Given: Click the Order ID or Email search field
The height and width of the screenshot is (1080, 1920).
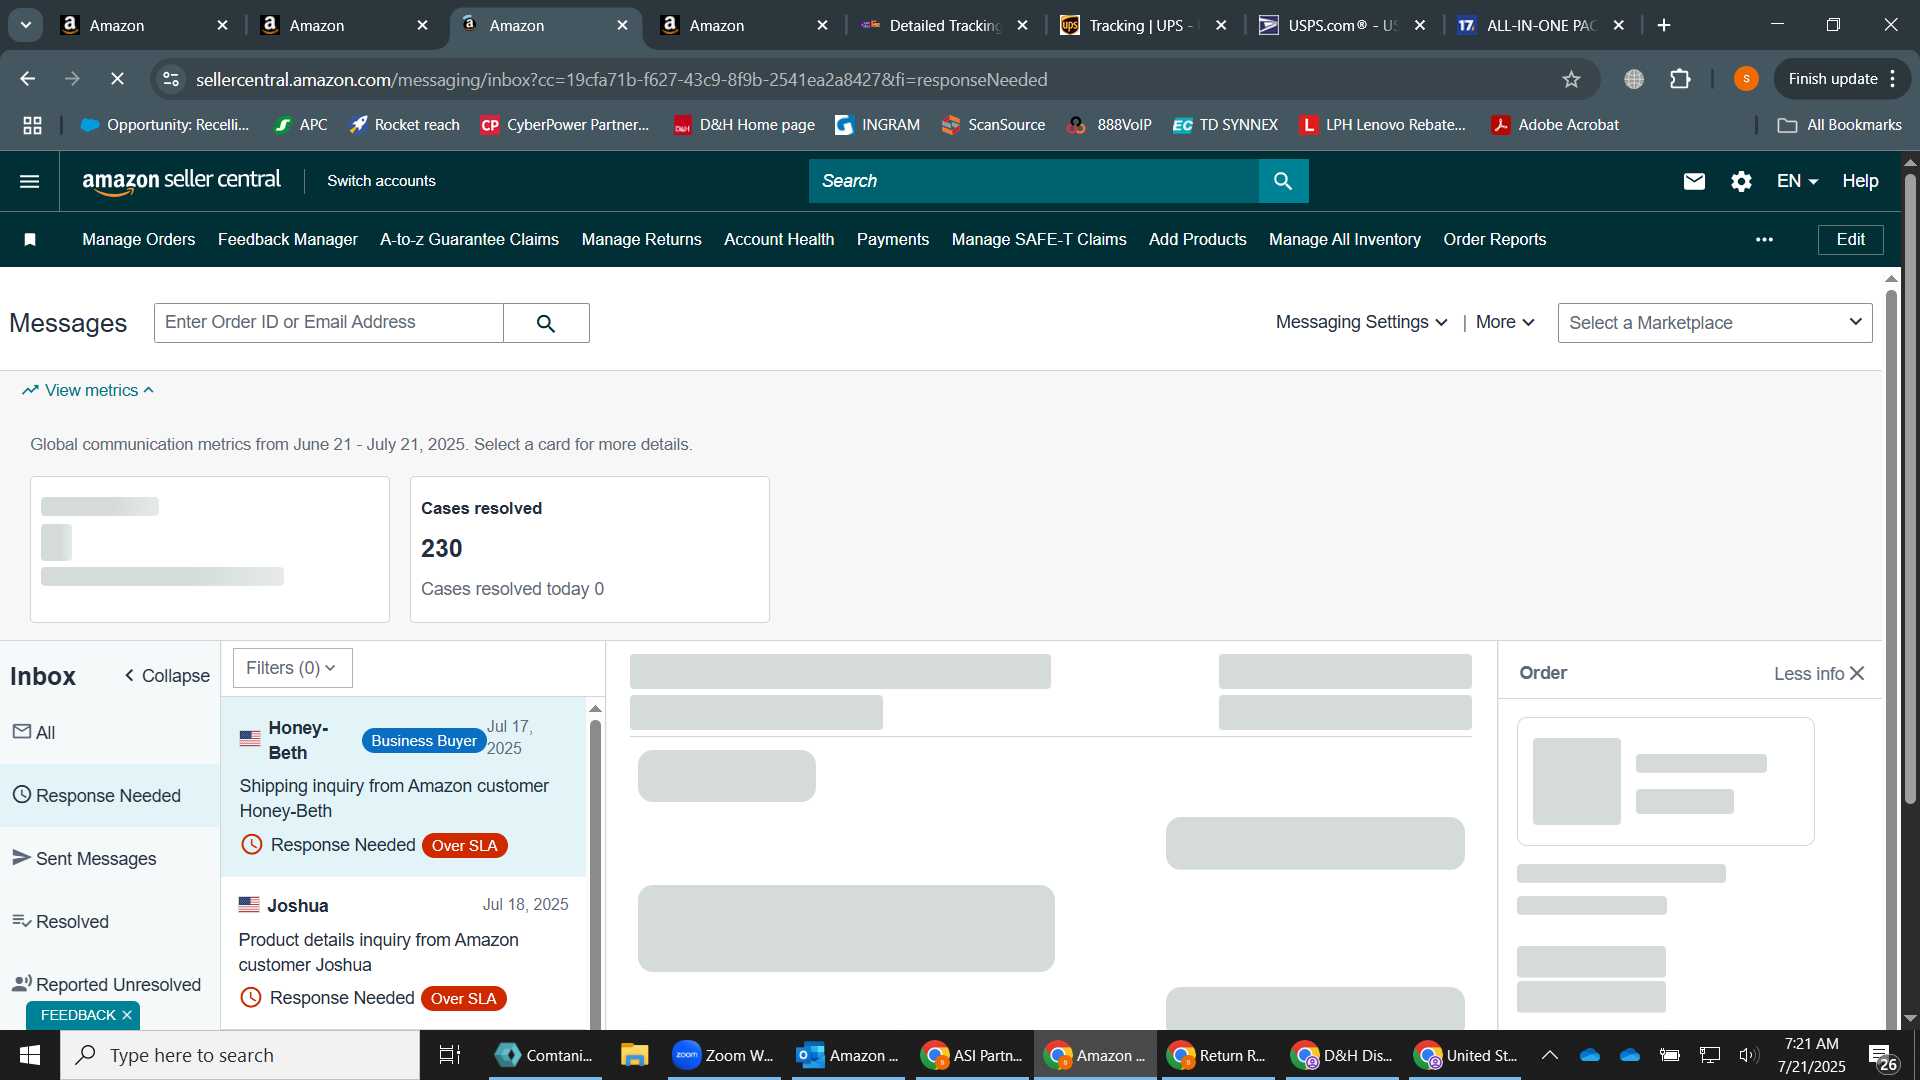Looking at the screenshot, I should click(329, 323).
